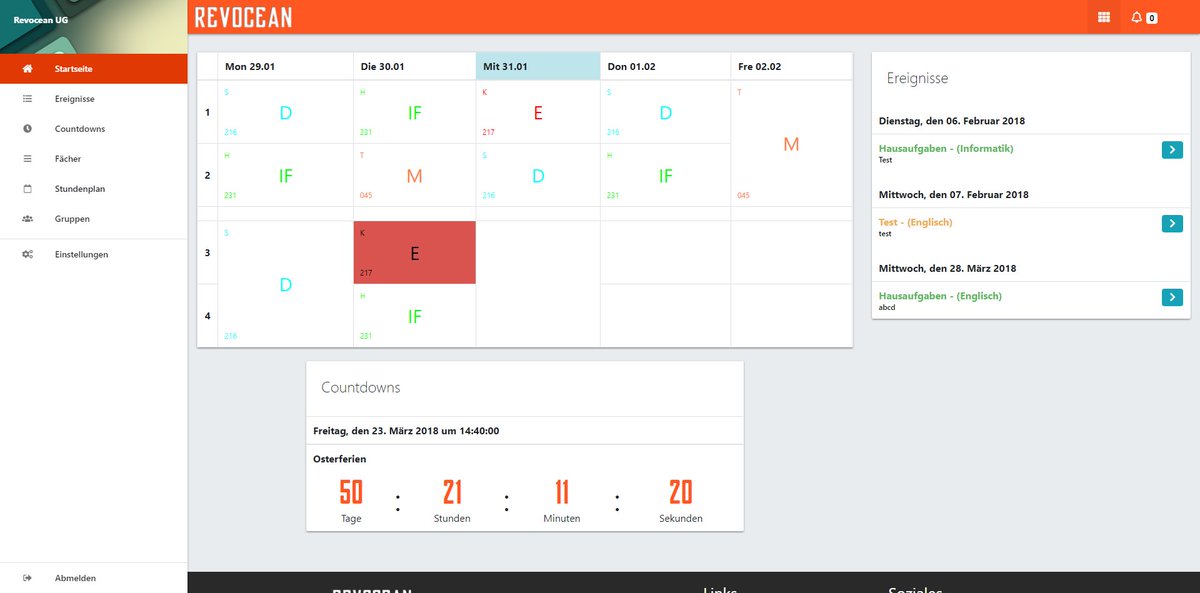Select highlighted red E lesson on Tuesday
The height and width of the screenshot is (593, 1200).
pyautogui.click(x=415, y=253)
